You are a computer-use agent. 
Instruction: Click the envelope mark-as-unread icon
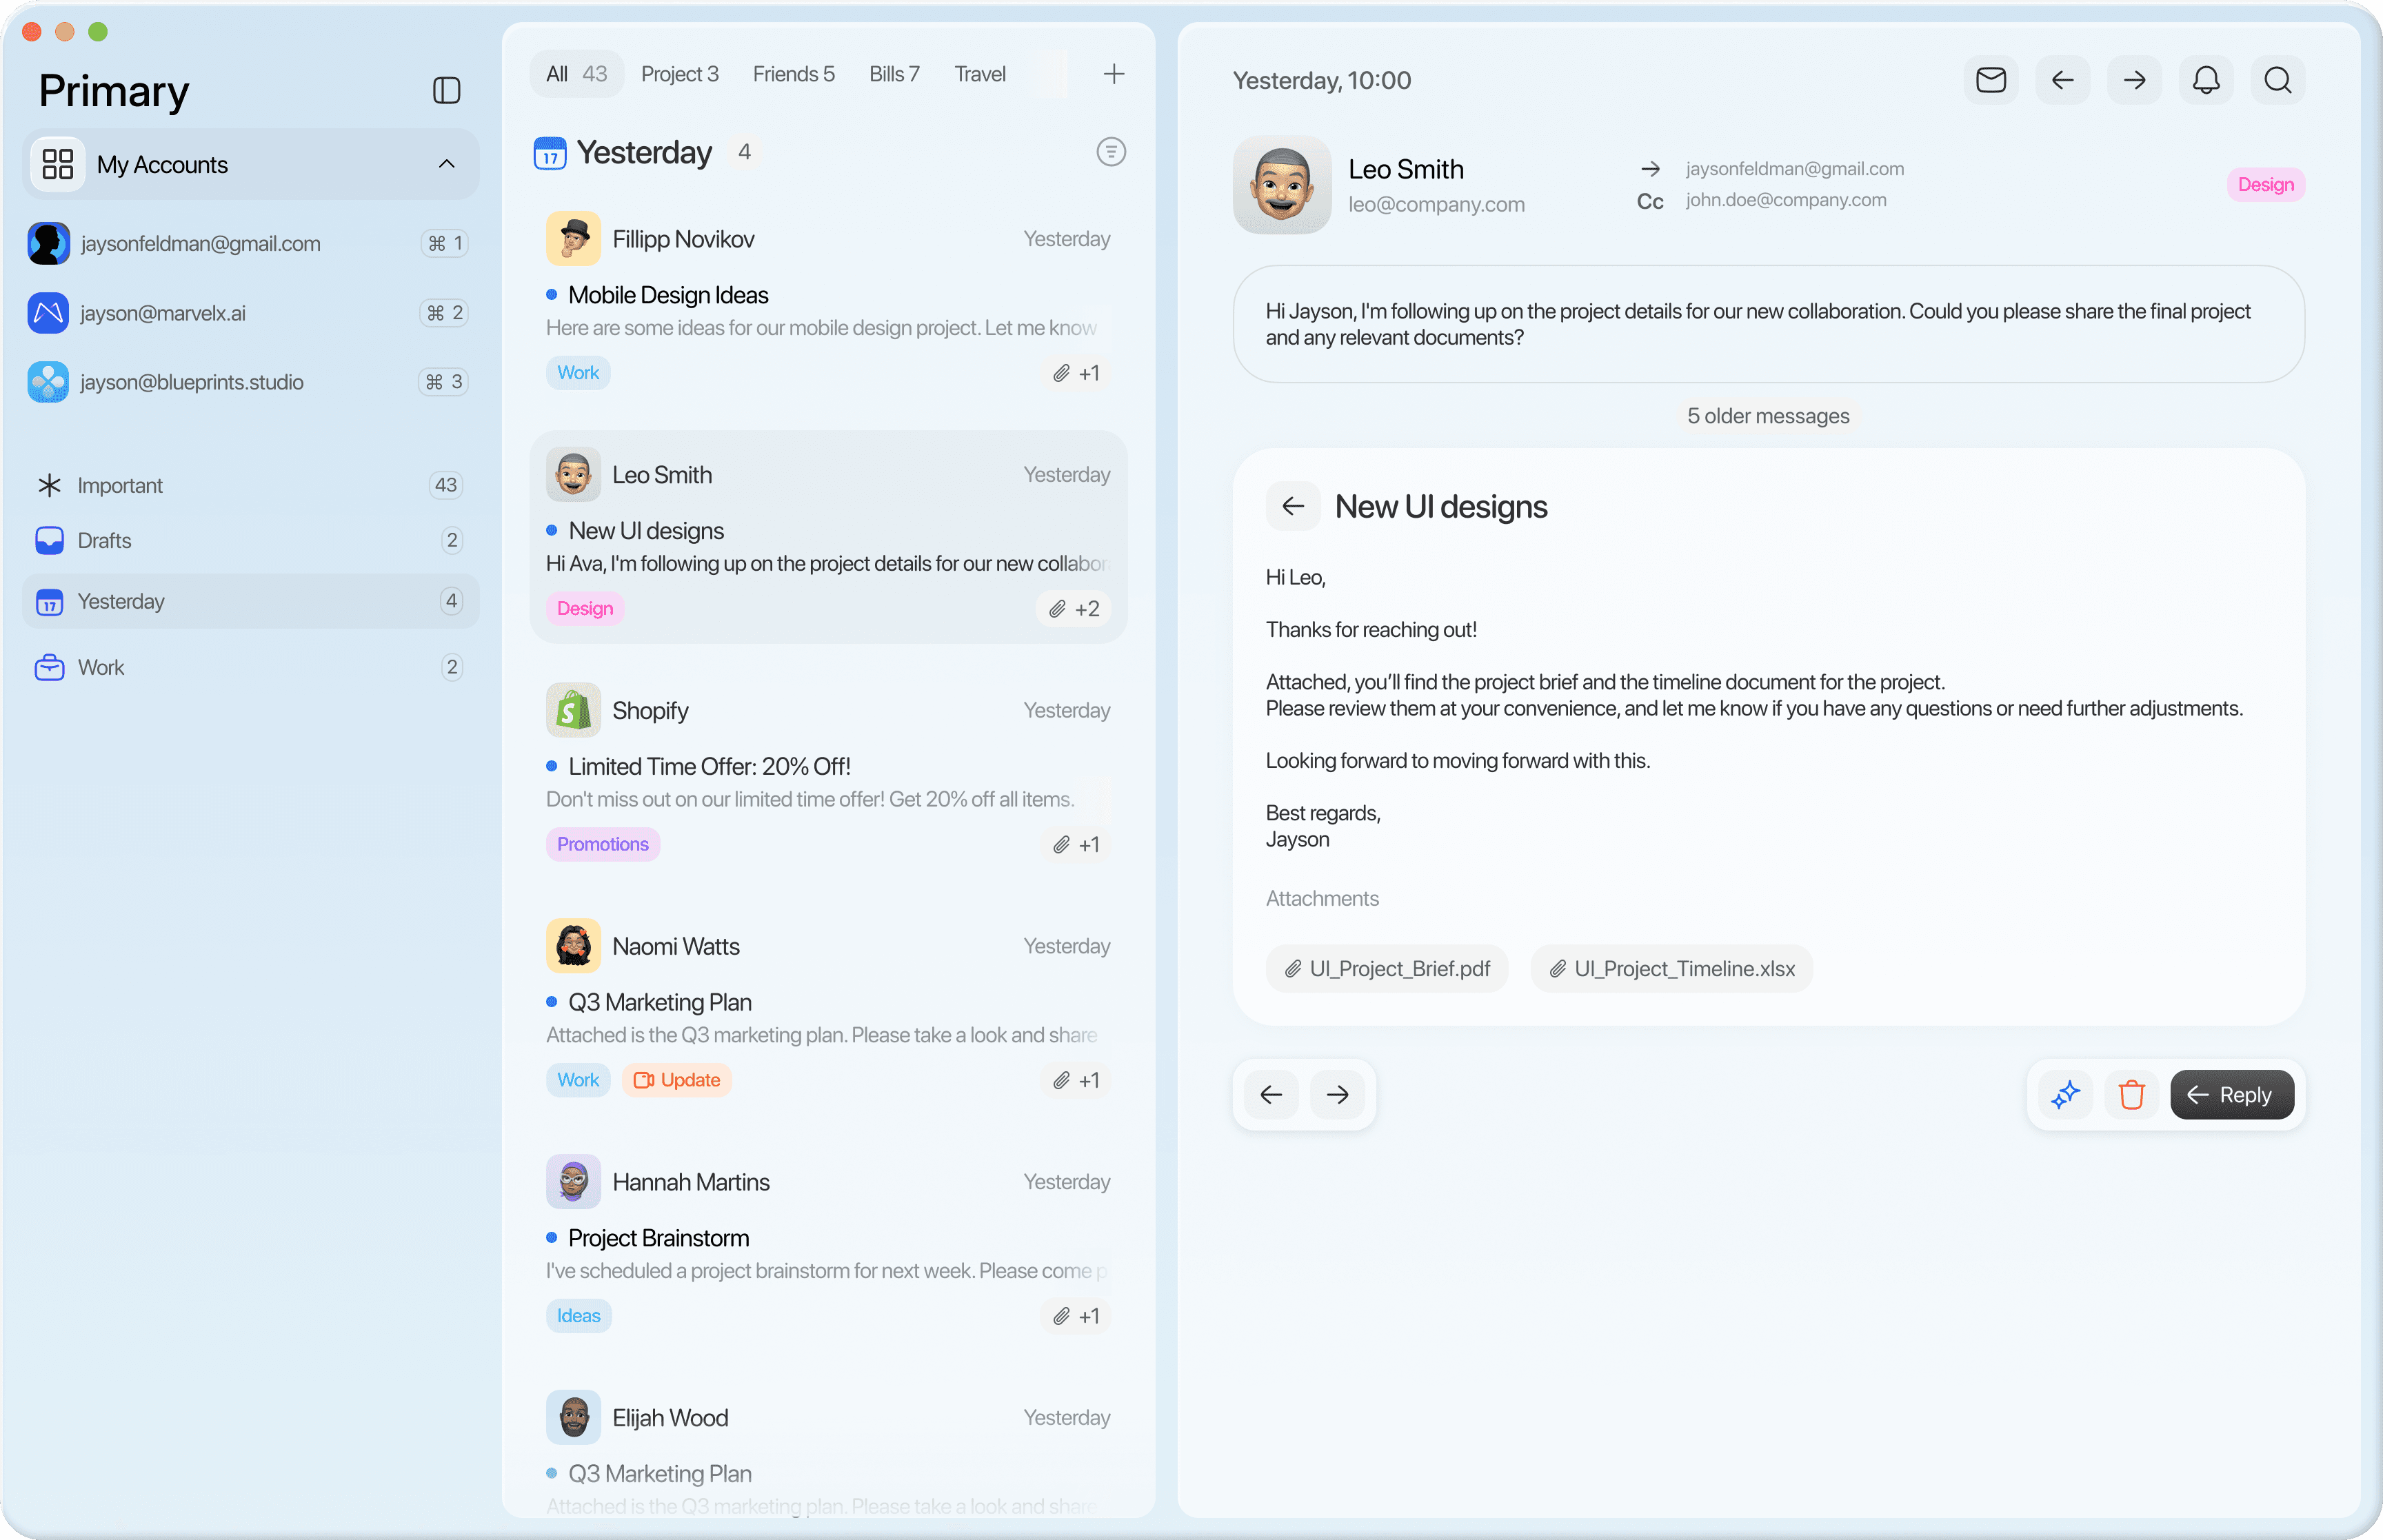pos(1990,80)
